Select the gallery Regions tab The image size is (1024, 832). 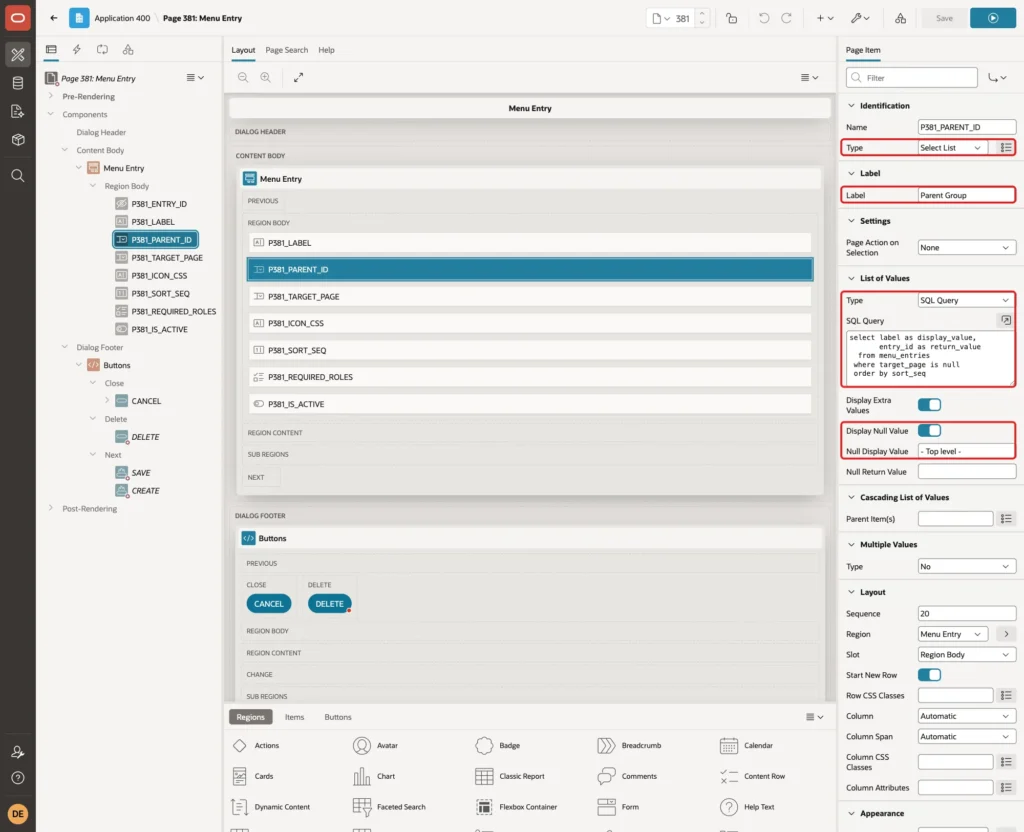(x=250, y=717)
